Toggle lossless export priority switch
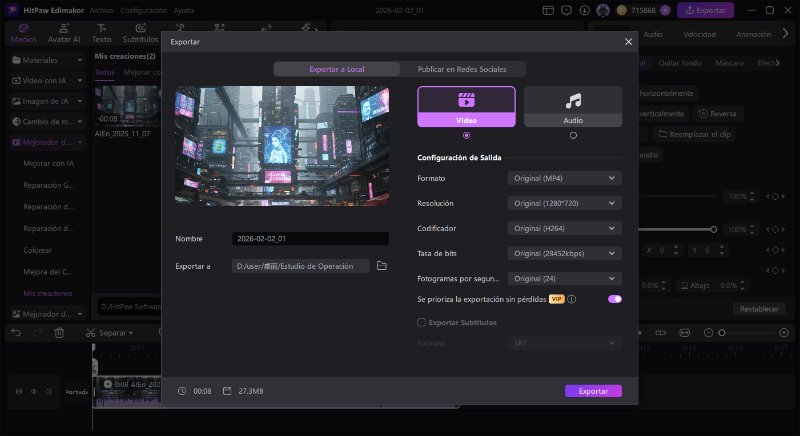The image size is (800, 436). coord(615,299)
